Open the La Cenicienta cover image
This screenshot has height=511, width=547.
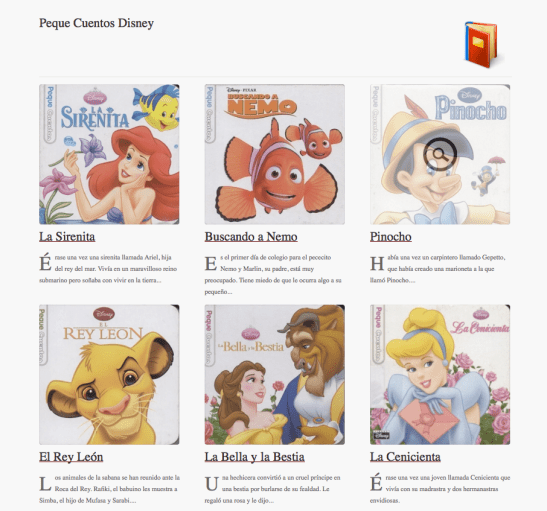[440, 375]
